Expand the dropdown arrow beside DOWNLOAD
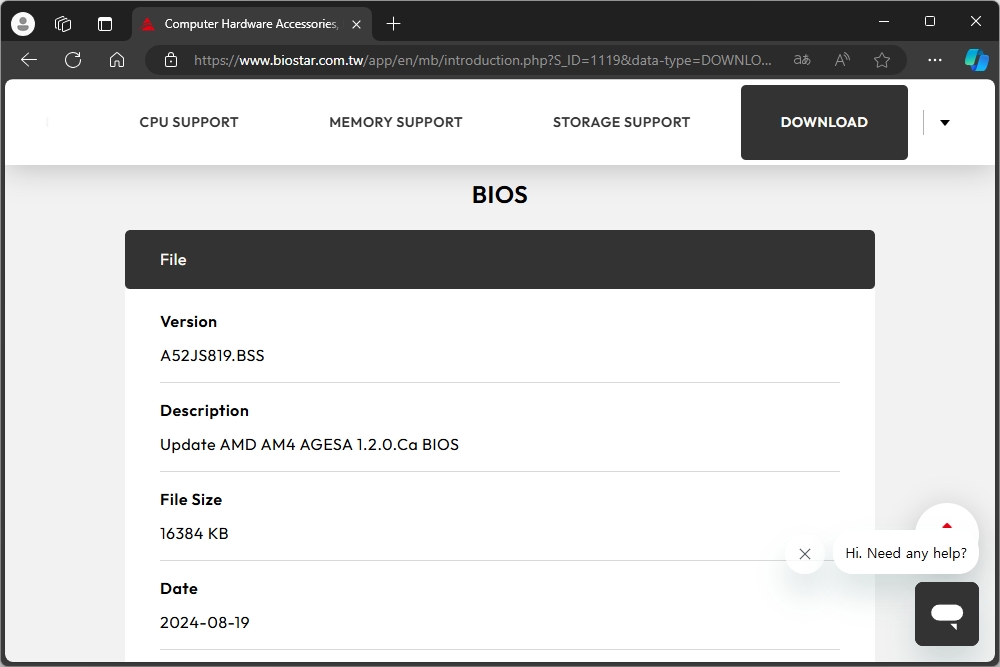 pos(945,122)
